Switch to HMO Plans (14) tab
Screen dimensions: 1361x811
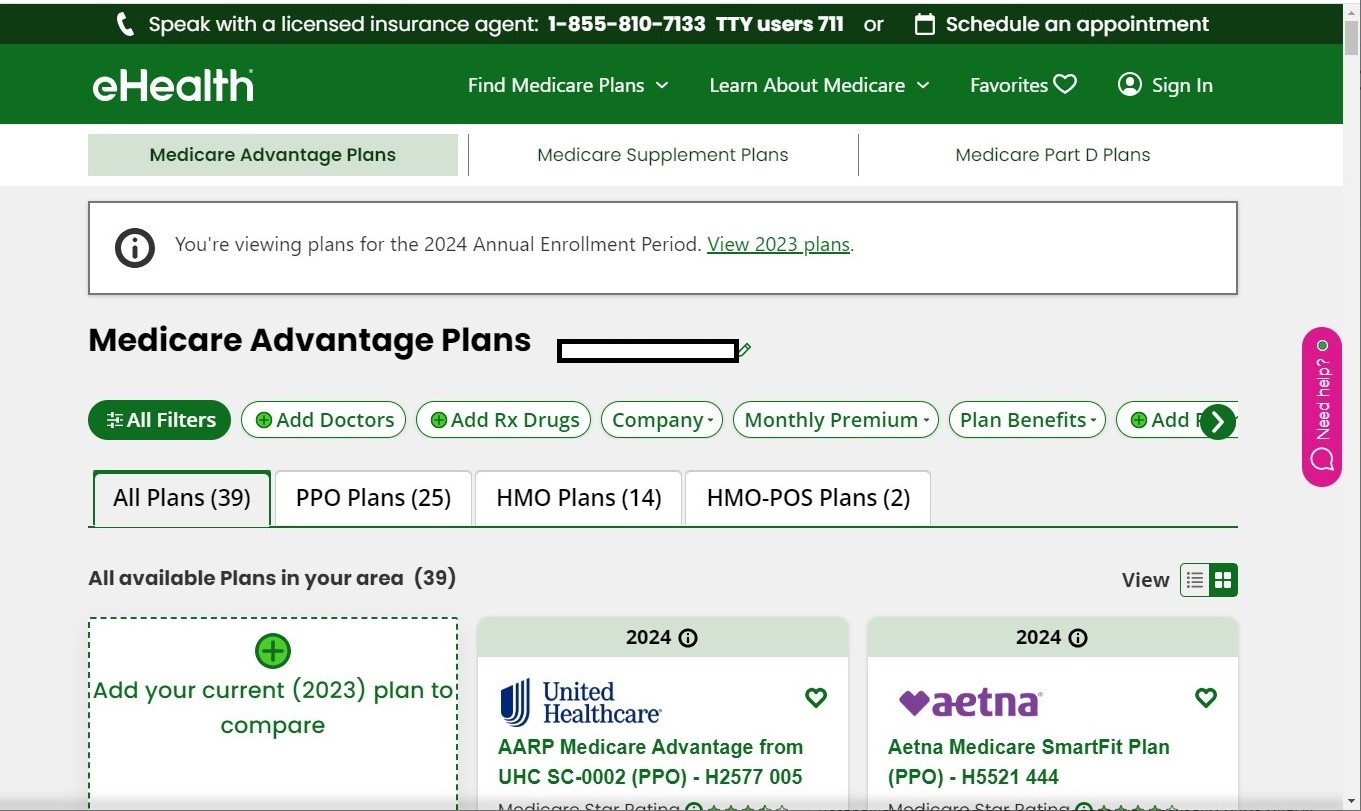579,498
